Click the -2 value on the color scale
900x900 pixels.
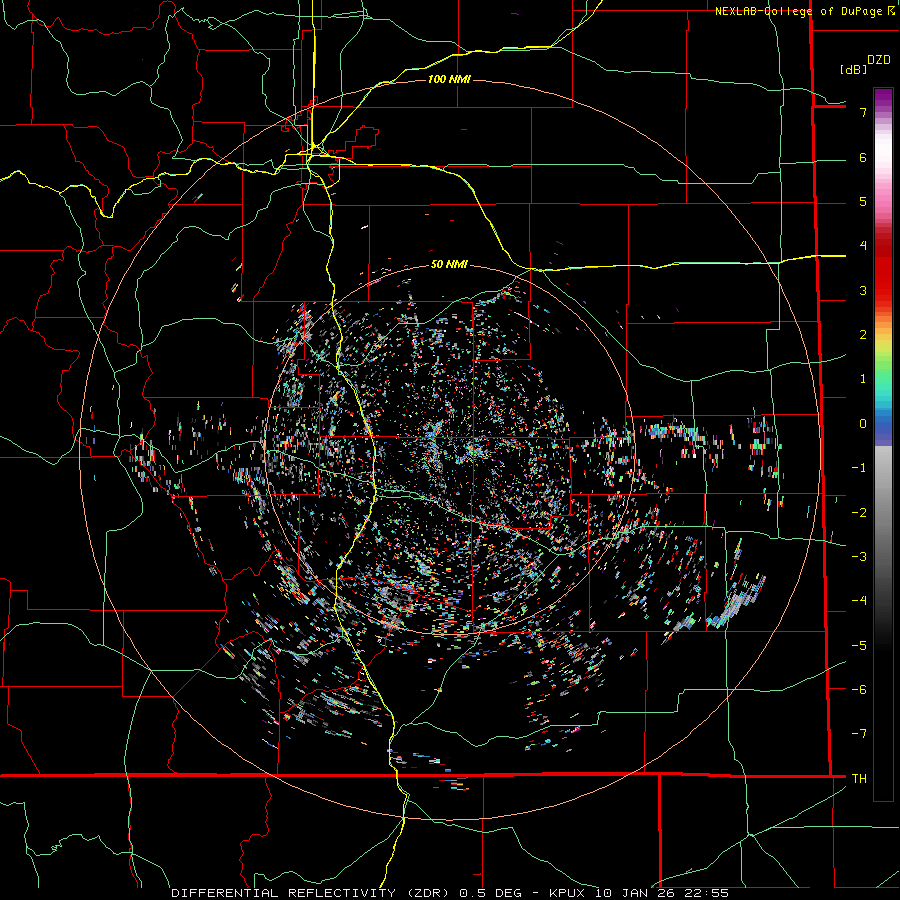click(x=859, y=512)
